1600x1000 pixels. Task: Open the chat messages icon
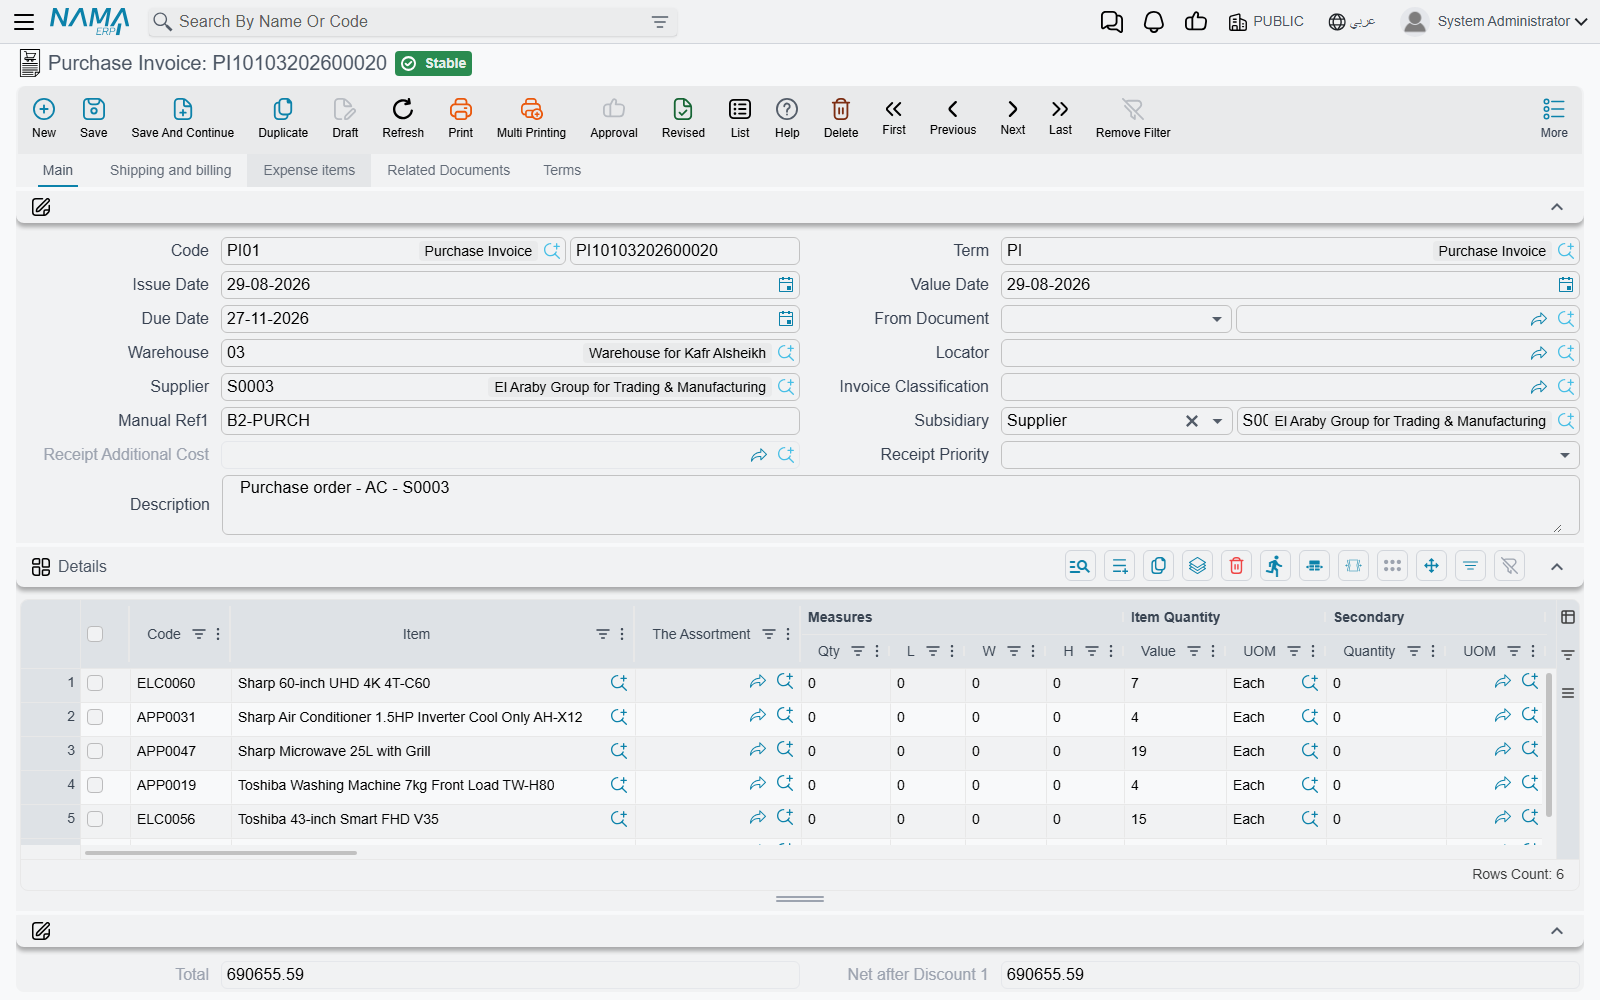[x=1111, y=22]
